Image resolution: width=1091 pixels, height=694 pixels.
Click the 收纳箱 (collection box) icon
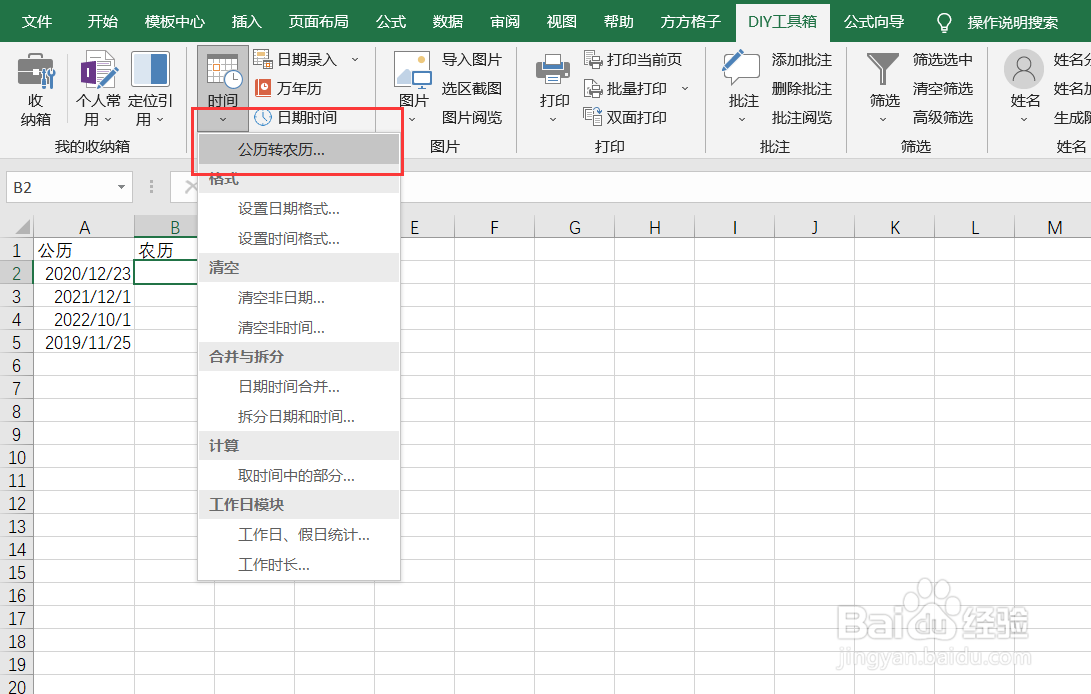click(35, 80)
